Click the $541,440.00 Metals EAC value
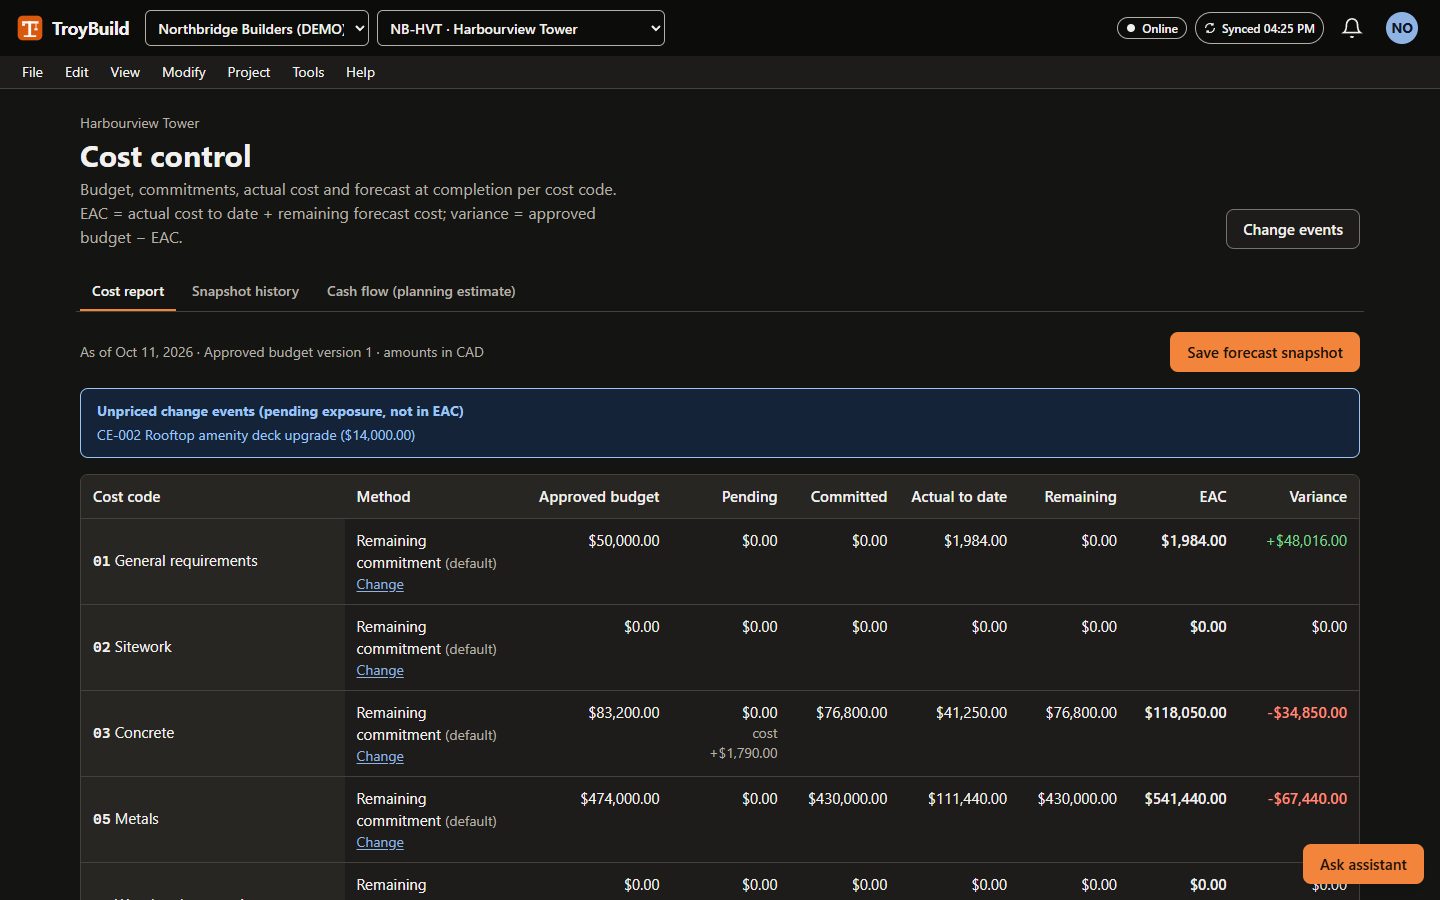Image resolution: width=1440 pixels, height=900 pixels. (x=1185, y=798)
